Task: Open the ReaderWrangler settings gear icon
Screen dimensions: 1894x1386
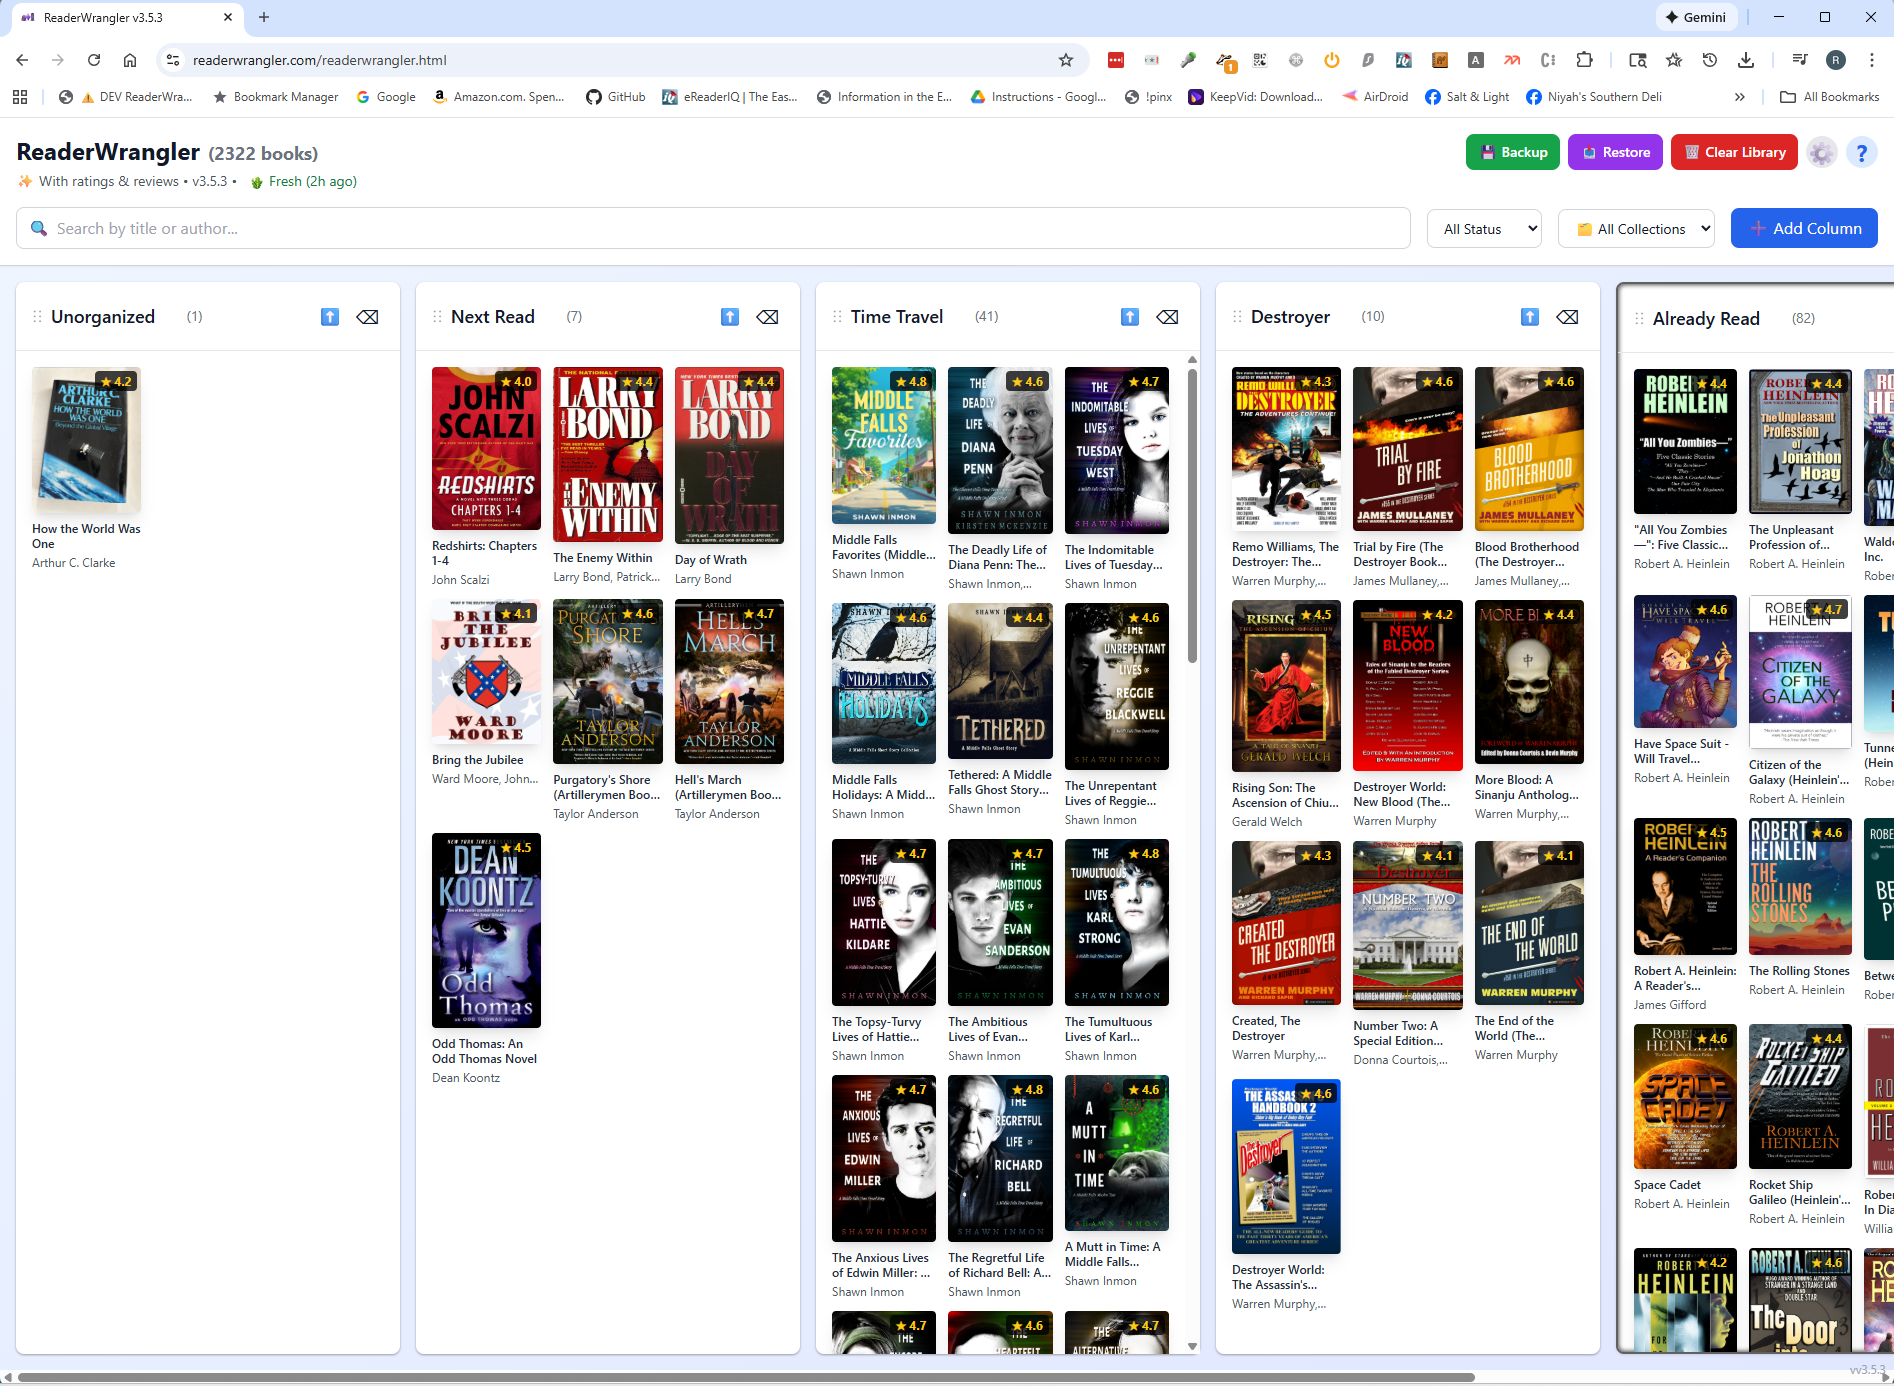Action: pyautogui.click(x=1823, y=152)
